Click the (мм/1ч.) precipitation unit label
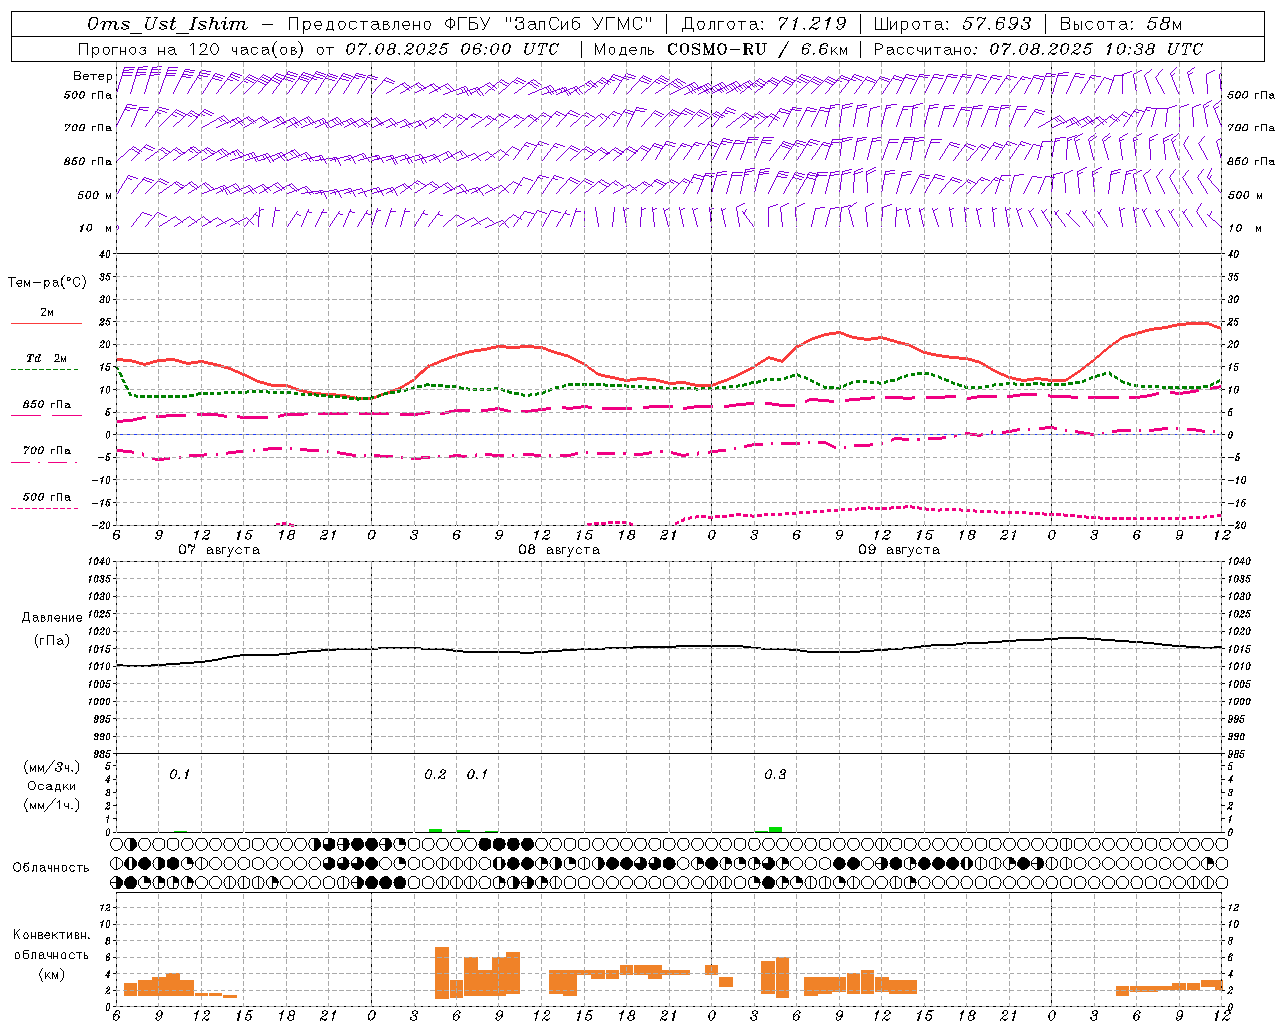The image size is (1280, 1024). (x=52, y=805)
